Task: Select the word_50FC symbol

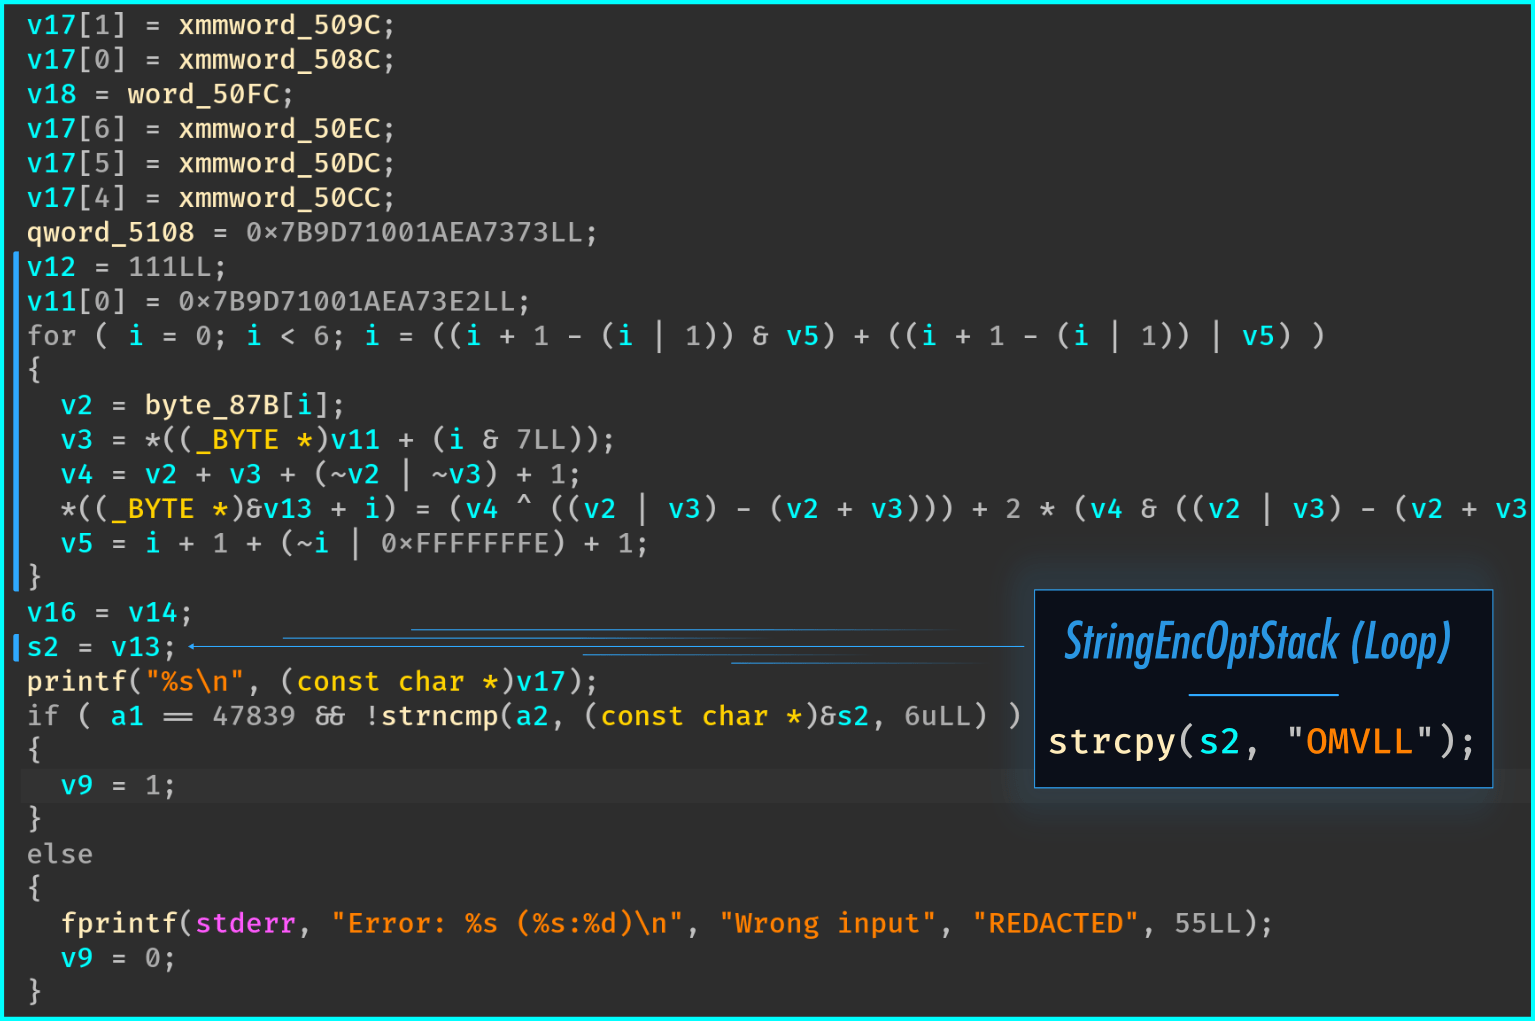Action: click(x=209, y=93)
